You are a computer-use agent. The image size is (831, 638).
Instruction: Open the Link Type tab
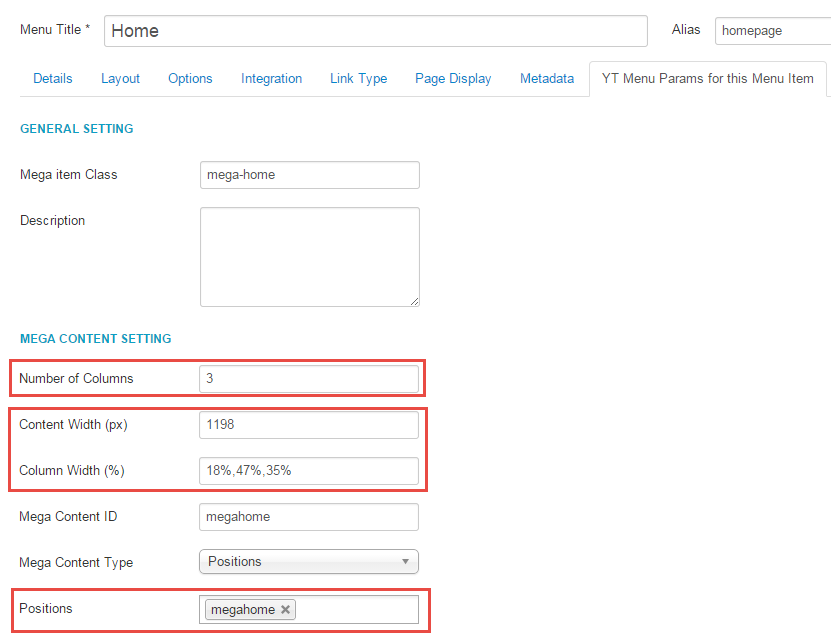358,78
